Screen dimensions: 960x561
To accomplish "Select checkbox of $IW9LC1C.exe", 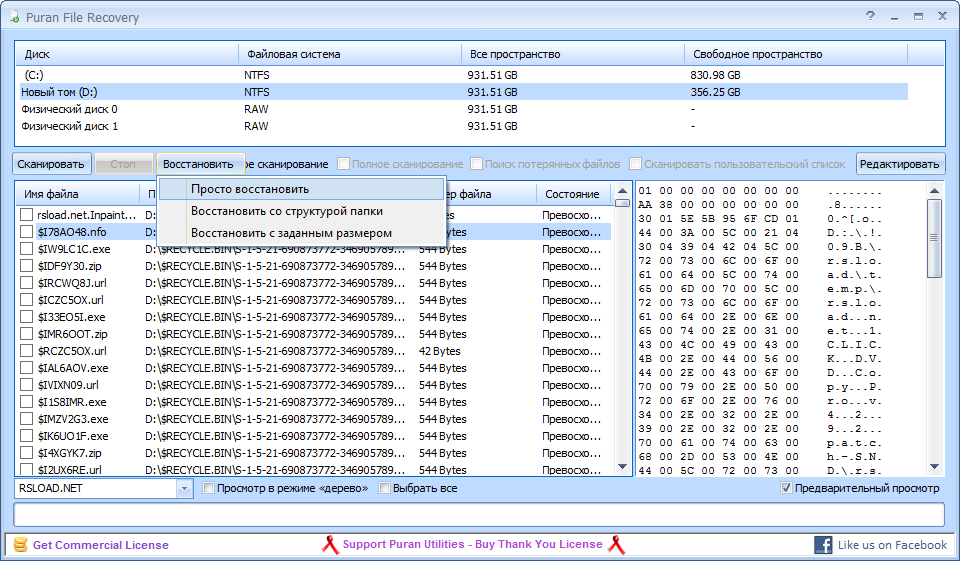I will [26, 249].
